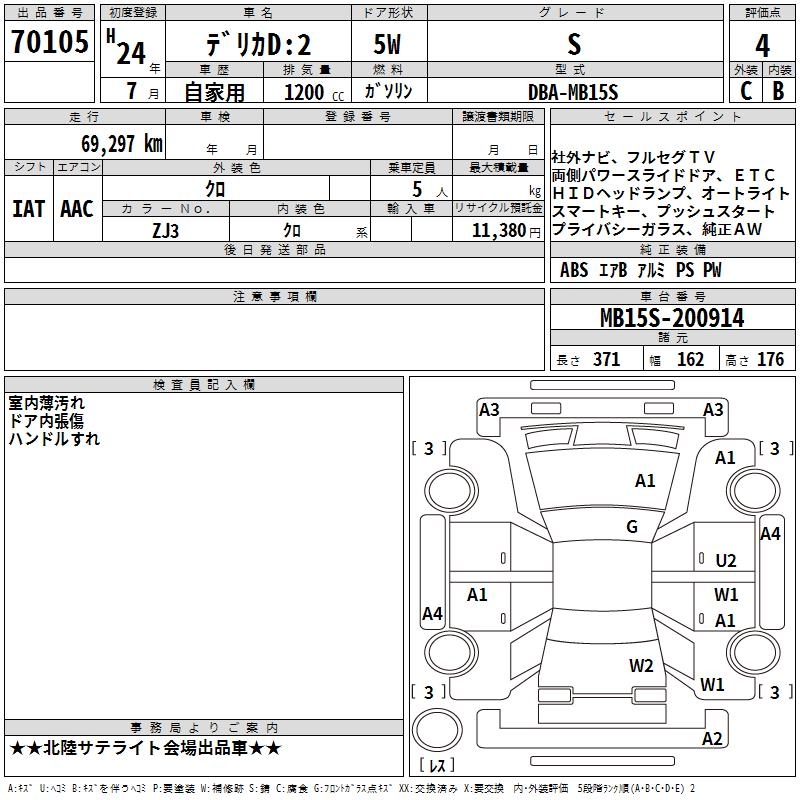The width and height of the screenshot is (800, 800).
Task: Select the ABS equipment label
Action: [x=574, y=269]
